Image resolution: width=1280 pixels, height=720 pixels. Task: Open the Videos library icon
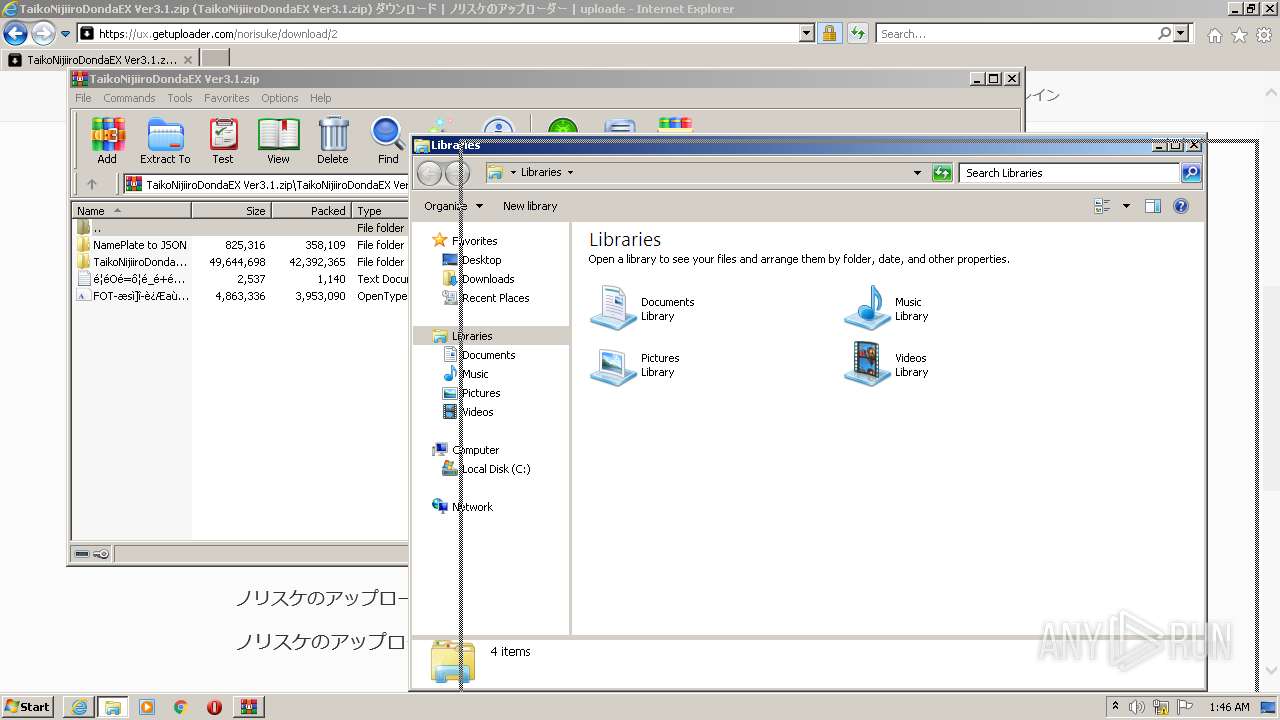[x=867, y=365]
